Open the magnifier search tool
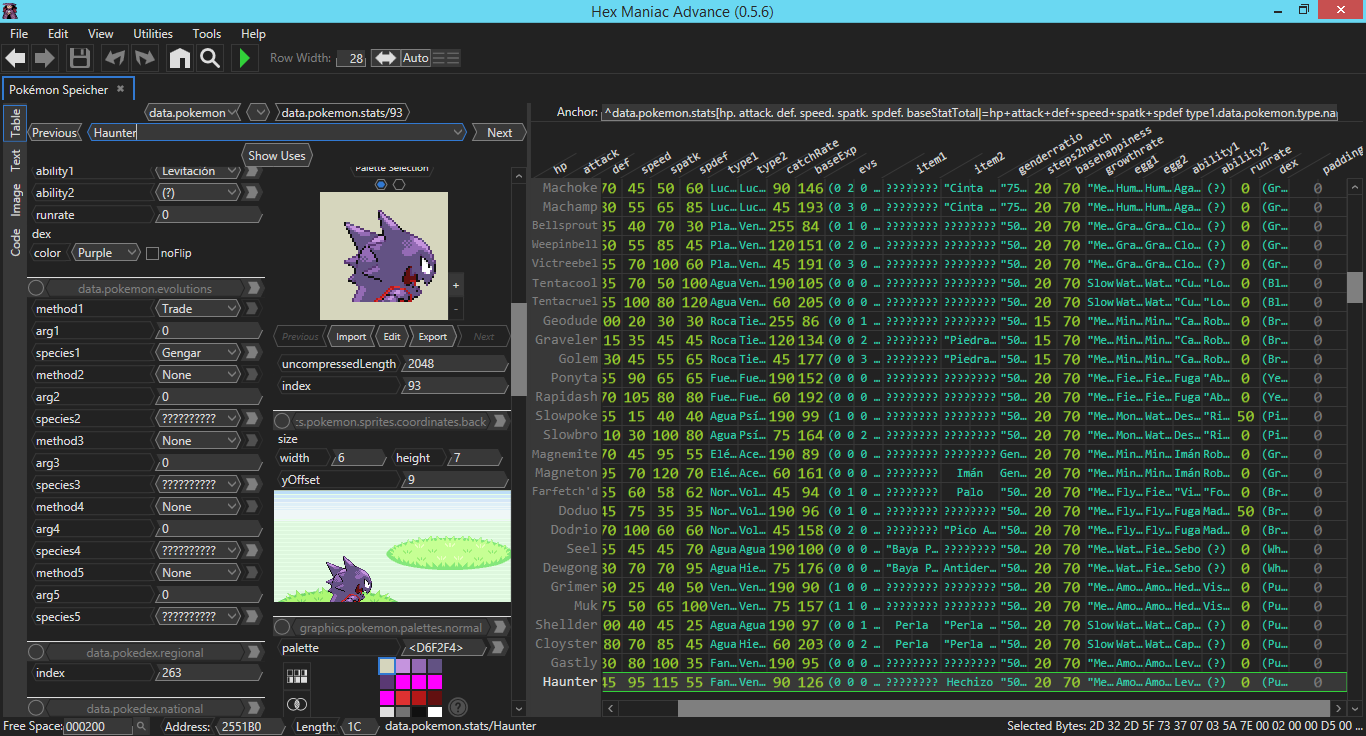 click(x=210, y=58)
